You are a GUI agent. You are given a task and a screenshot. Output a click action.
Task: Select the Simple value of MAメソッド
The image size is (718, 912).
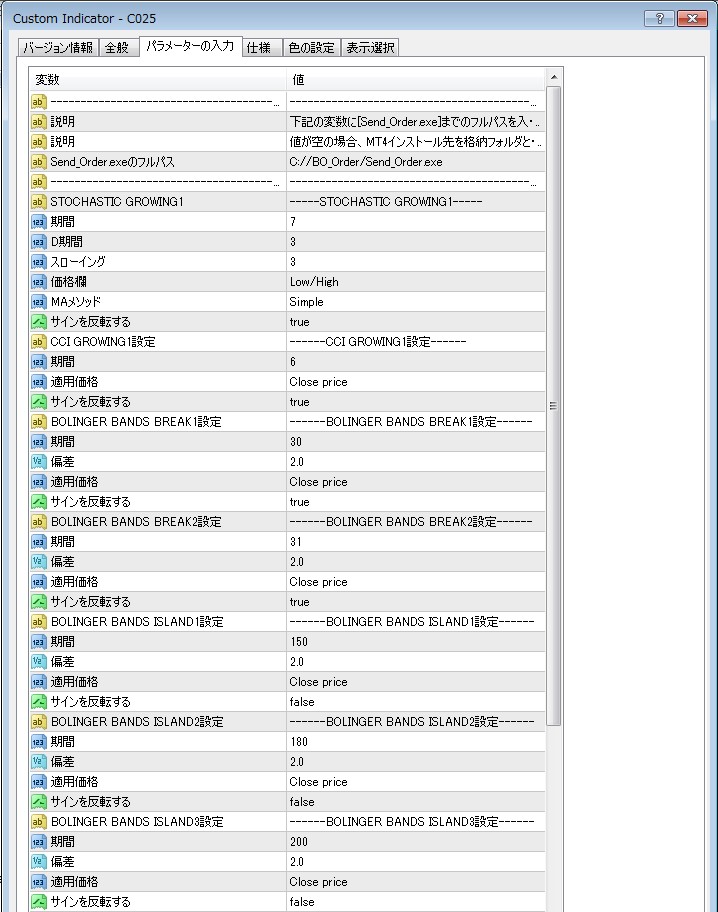[307, 302]
